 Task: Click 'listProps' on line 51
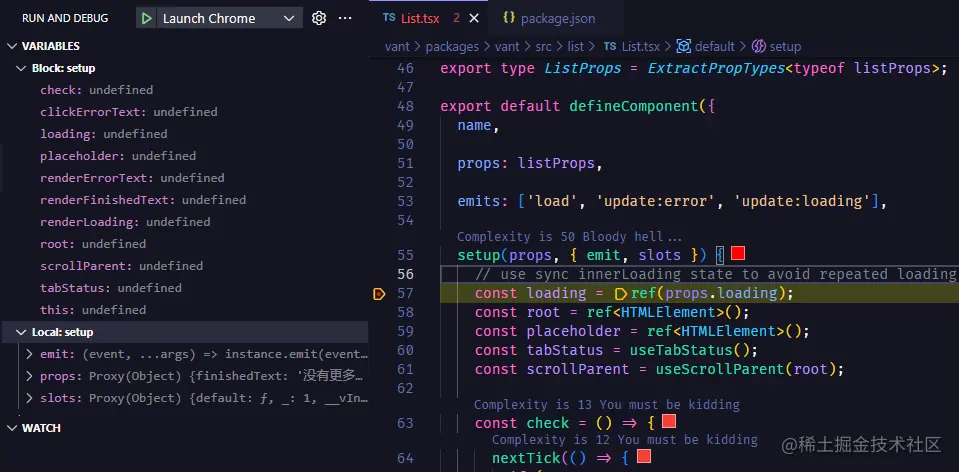click(557, 163)
